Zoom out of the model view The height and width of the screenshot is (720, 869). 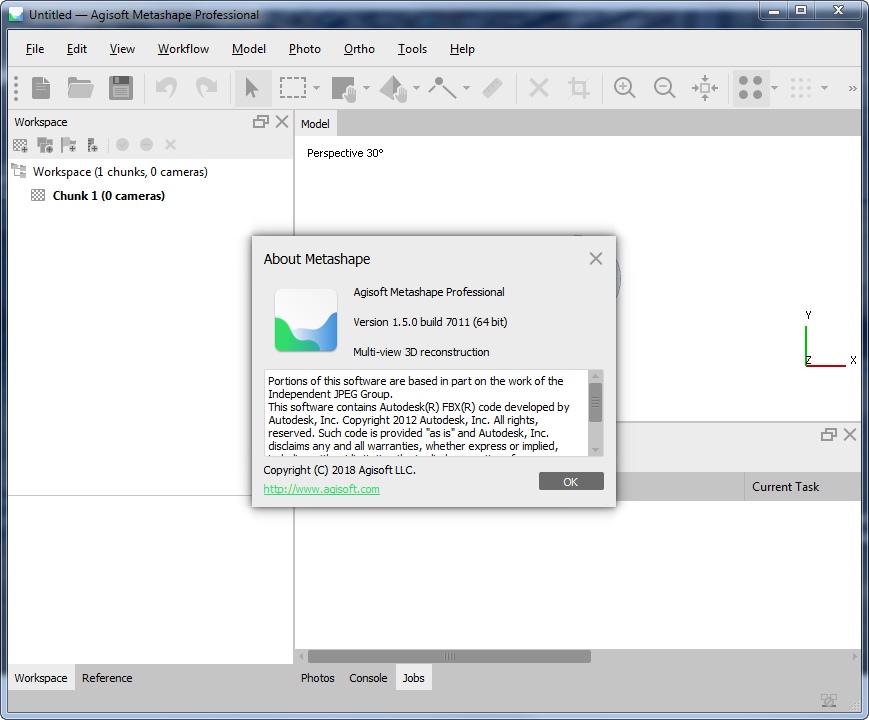tap(664, 88)
